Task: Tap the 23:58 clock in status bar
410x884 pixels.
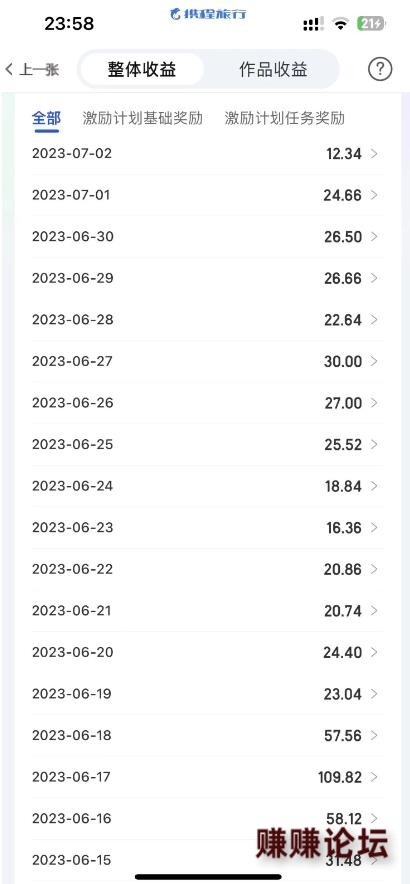Action: [x=69, y=24]
